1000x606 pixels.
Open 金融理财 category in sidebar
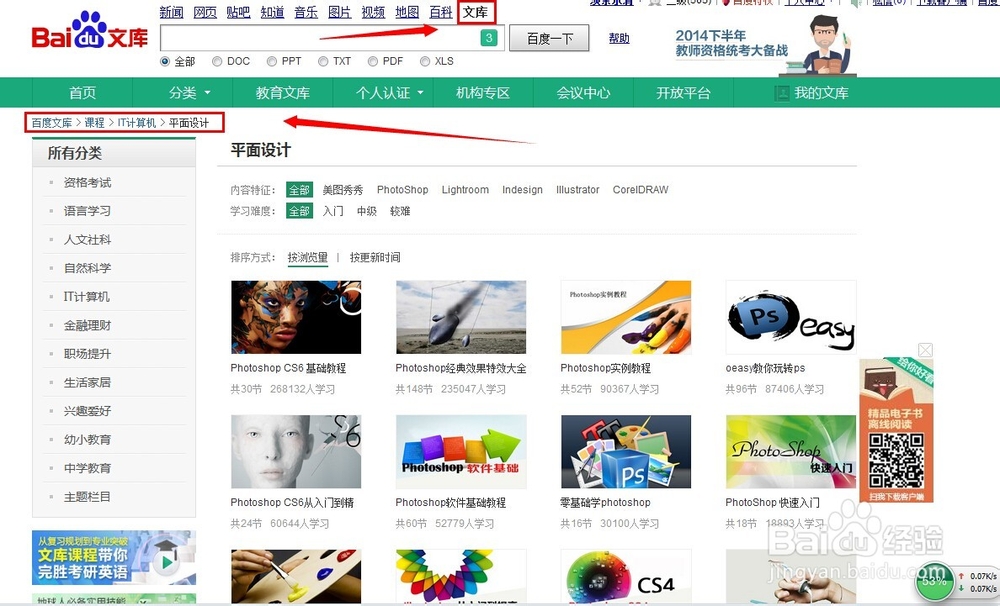click(x=87, y=325)
